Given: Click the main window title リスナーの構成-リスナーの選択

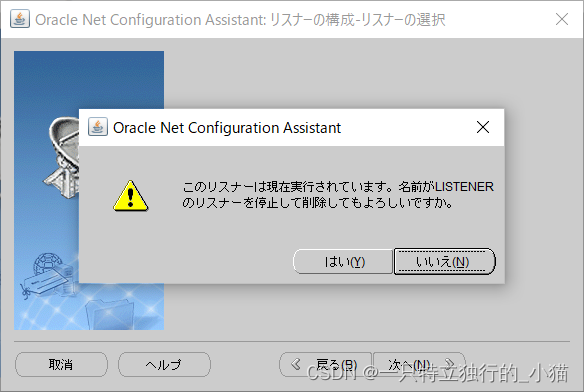Looking at the screenshot, I should click(x=357, y=19).
